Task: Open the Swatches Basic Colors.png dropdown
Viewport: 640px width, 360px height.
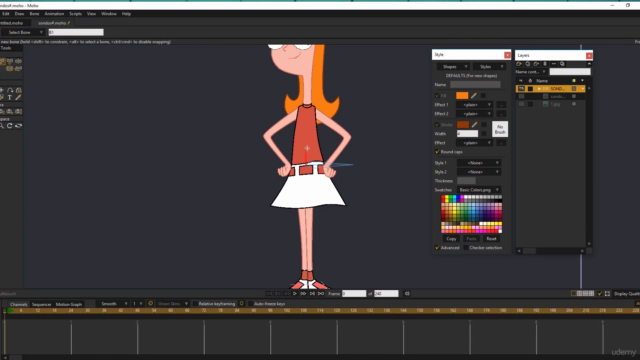Action: point(478,190)
